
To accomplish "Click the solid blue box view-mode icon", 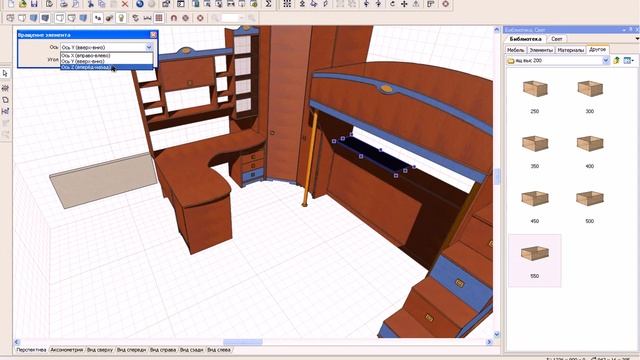I will [33, 18].
